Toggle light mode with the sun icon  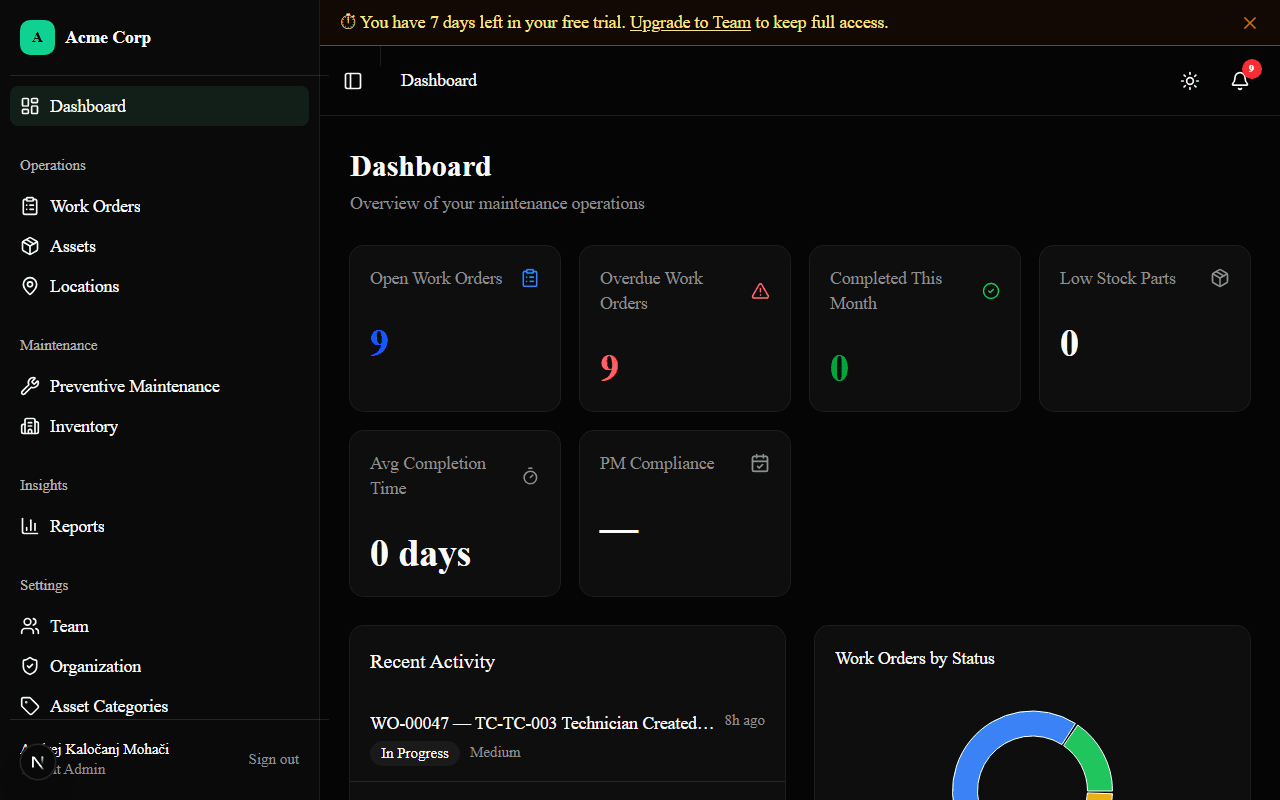tap(1189, 81)
